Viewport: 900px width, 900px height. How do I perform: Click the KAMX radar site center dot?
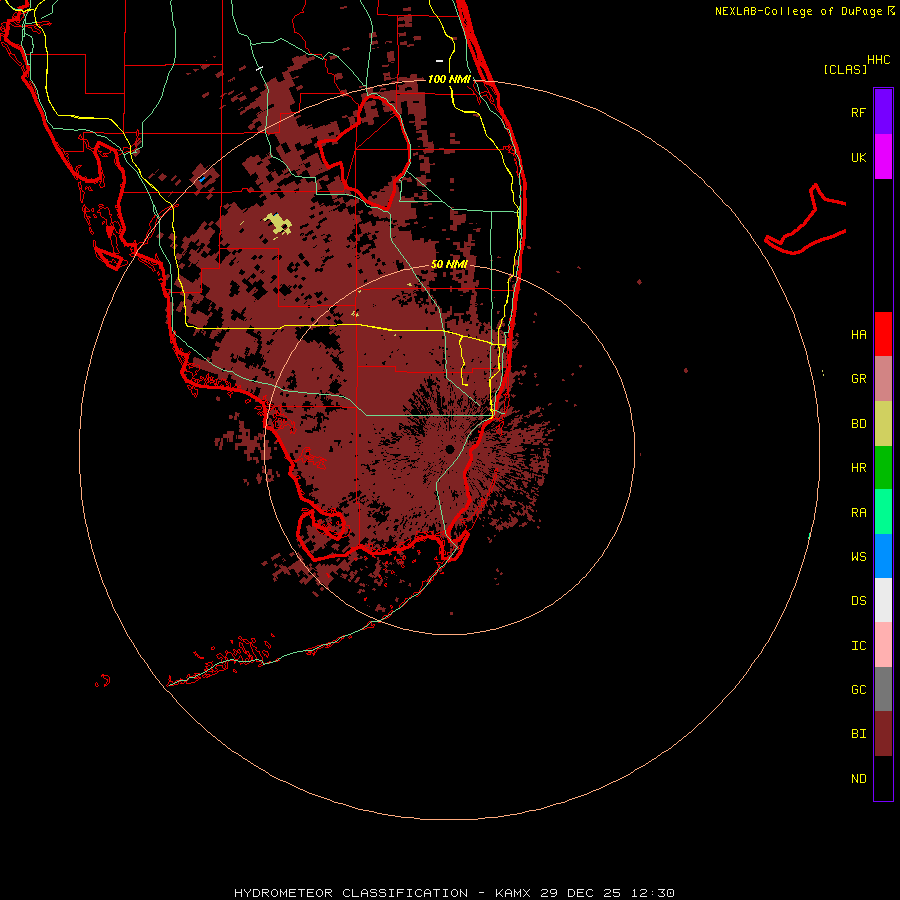449,449
